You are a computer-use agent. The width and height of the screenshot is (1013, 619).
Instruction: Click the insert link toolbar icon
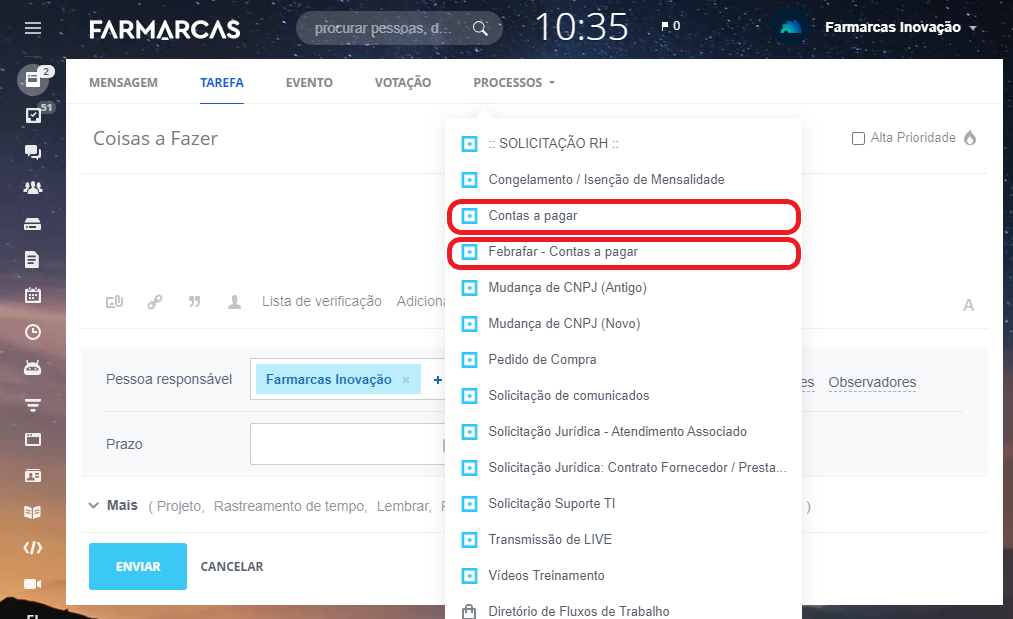[154, 302]
